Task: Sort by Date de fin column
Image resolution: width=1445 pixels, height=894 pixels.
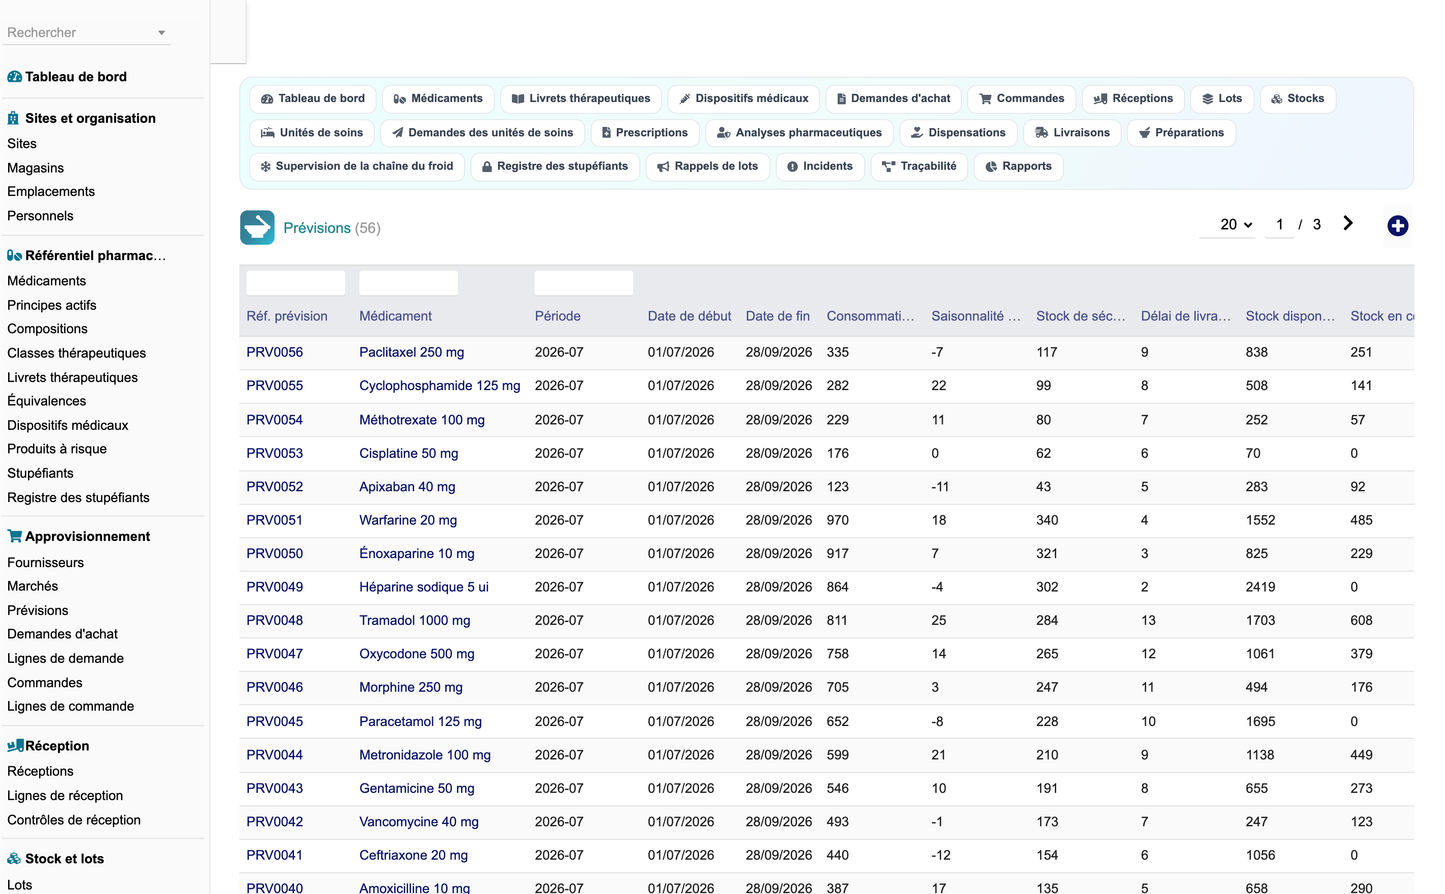Action: 778,316
